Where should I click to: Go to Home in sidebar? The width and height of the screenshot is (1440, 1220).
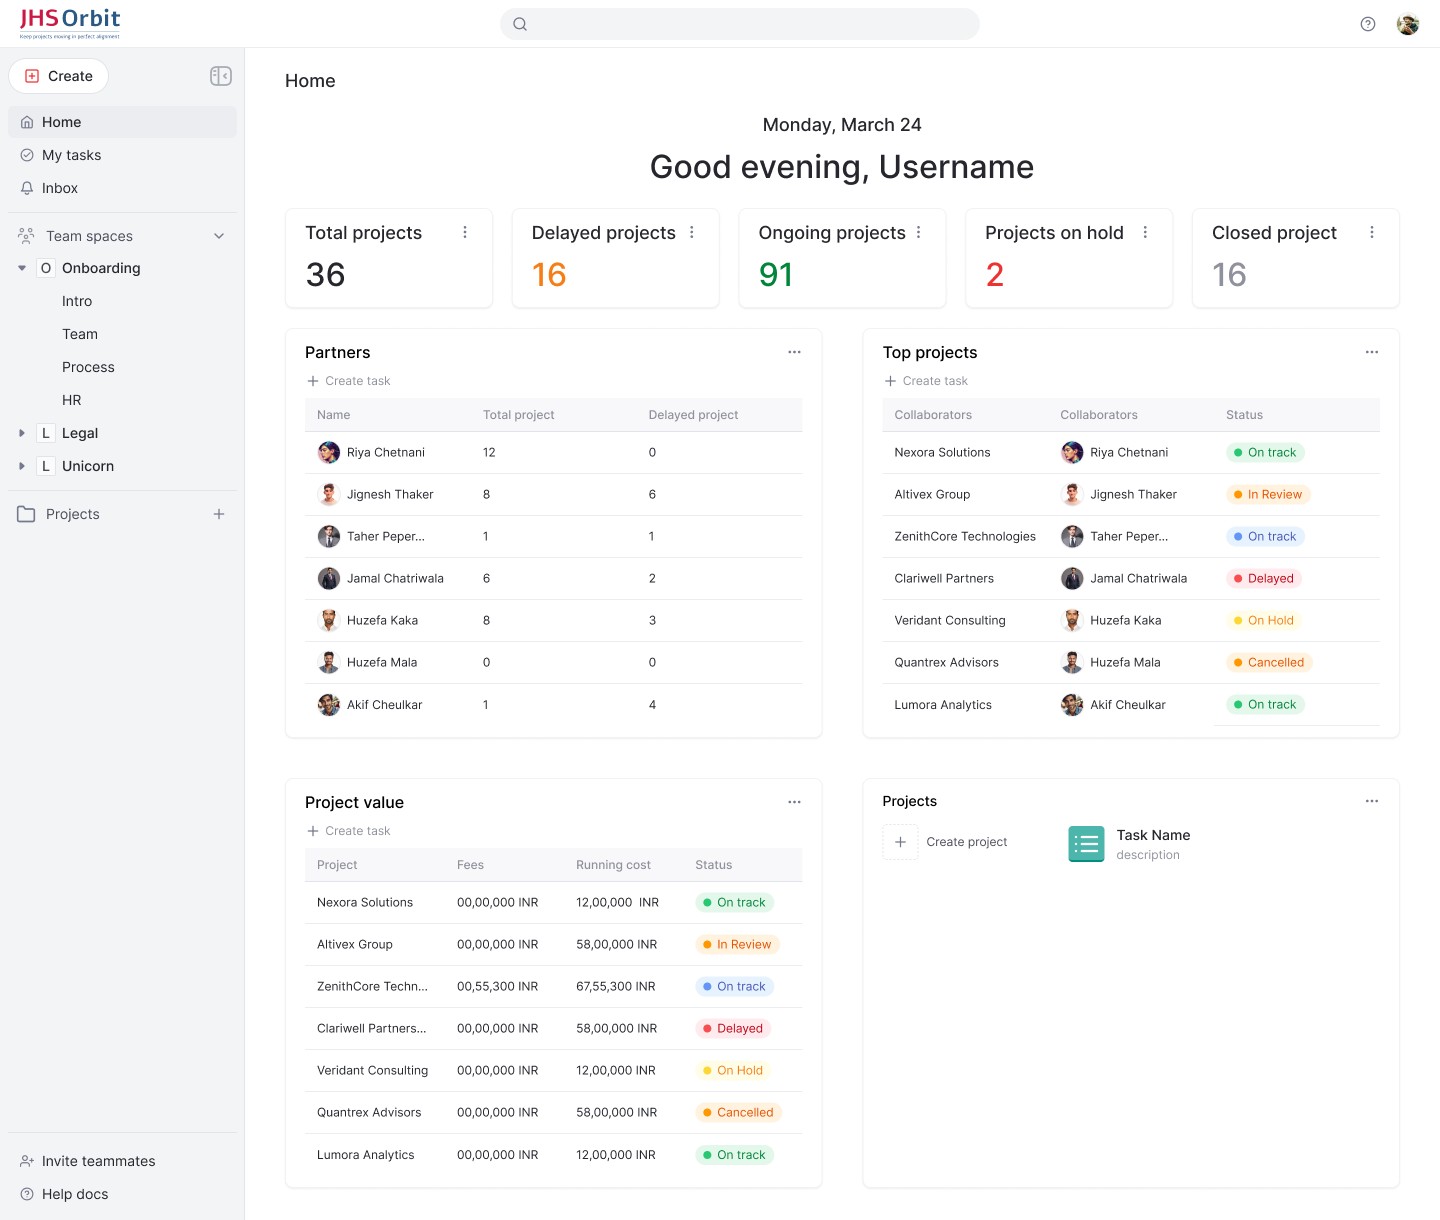(x=122, y=122)
